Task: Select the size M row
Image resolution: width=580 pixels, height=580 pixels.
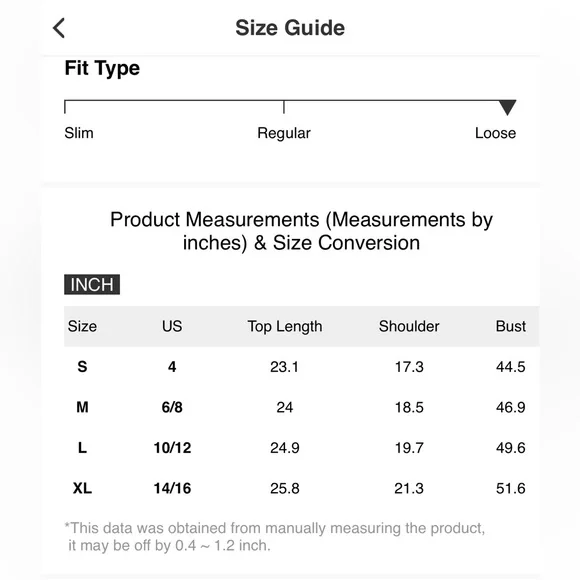Action: click(x=301, y=407)
